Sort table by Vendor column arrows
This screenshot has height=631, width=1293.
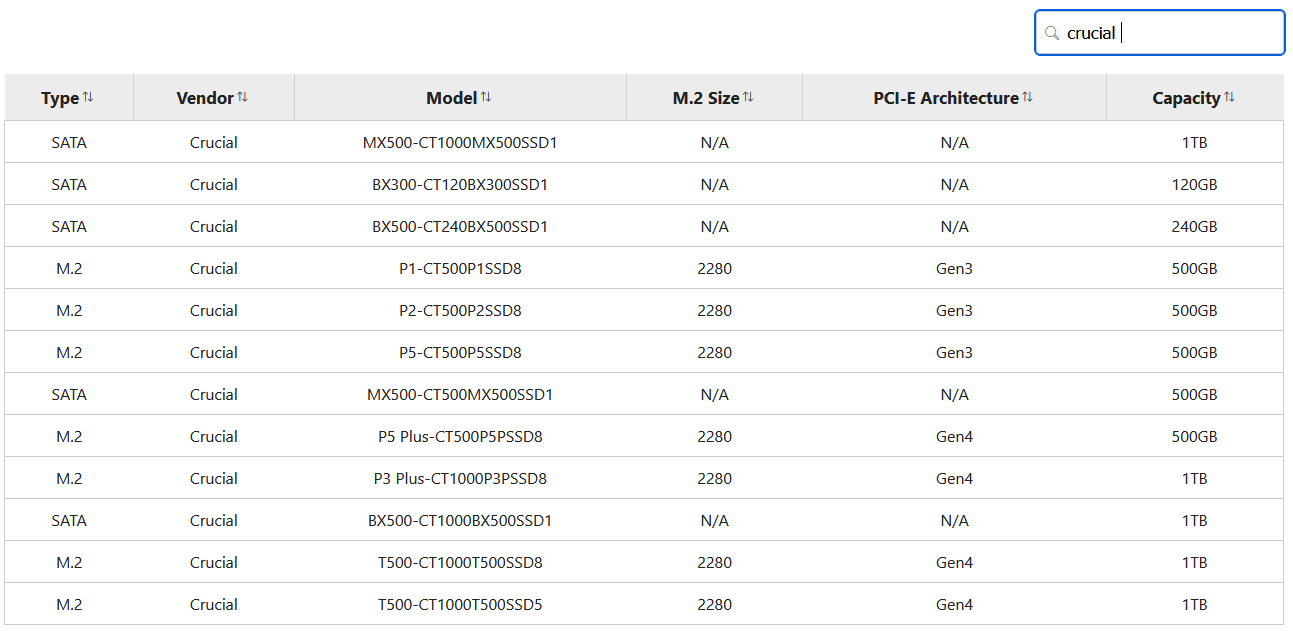point(242,97)
